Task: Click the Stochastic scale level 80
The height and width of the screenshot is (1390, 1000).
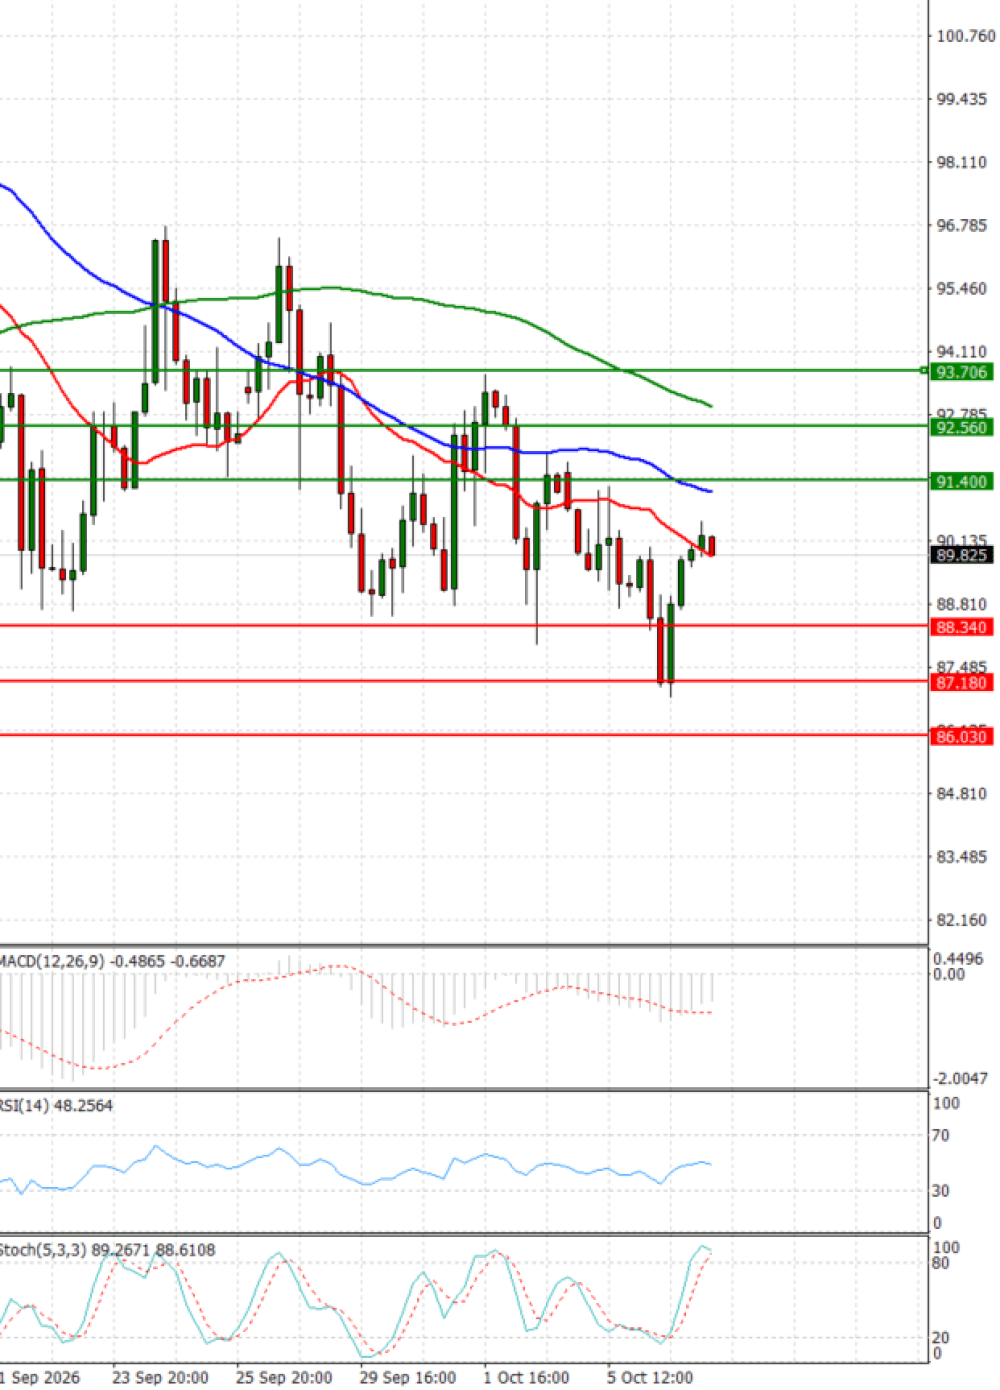Action: point(941,1263)
